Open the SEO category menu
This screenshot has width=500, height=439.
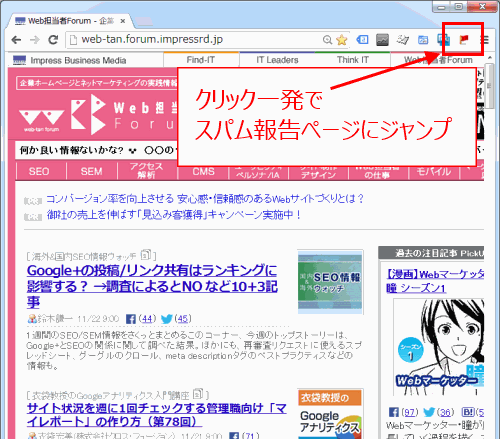pos(39,171)
